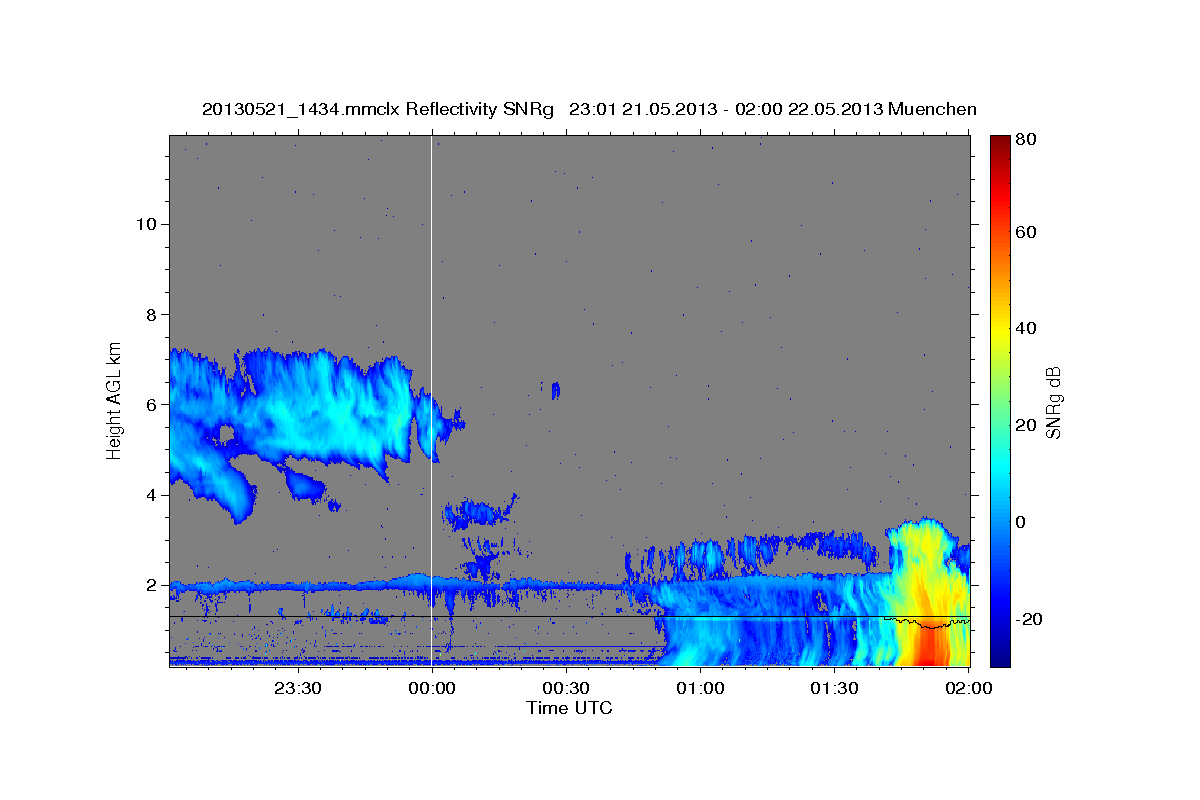This screenshot has height=800, width=1200.
Task: Click the height tick label 4
Action: (x=151, y=495)
